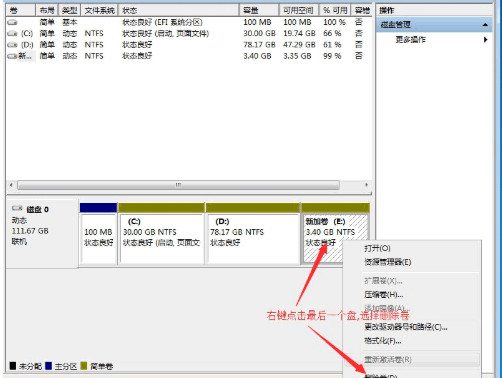Screen dimensions: 502x378
Task: Select the 磁盘管理 header in actions pane
Action: click(434, 25)
